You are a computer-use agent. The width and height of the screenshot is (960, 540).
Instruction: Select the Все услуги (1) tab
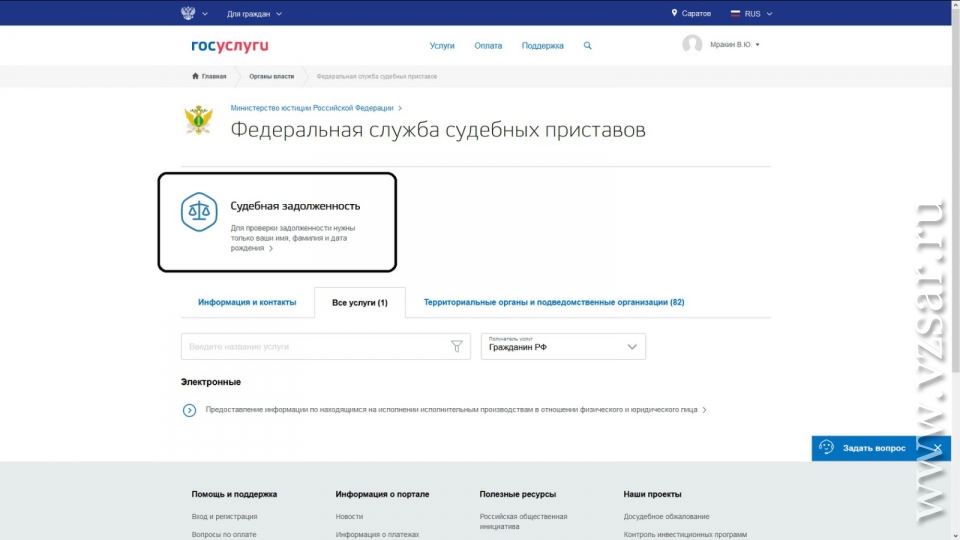click(359, 302)
